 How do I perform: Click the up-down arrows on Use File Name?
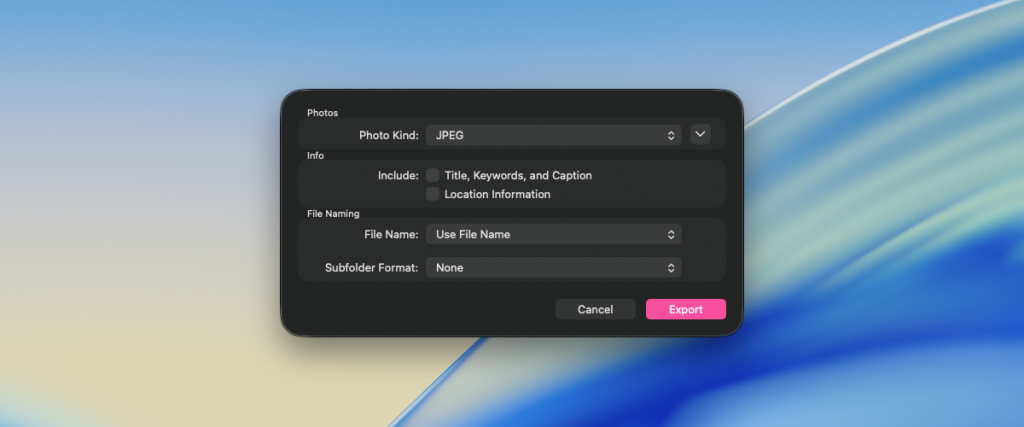[x=671, y=234]
